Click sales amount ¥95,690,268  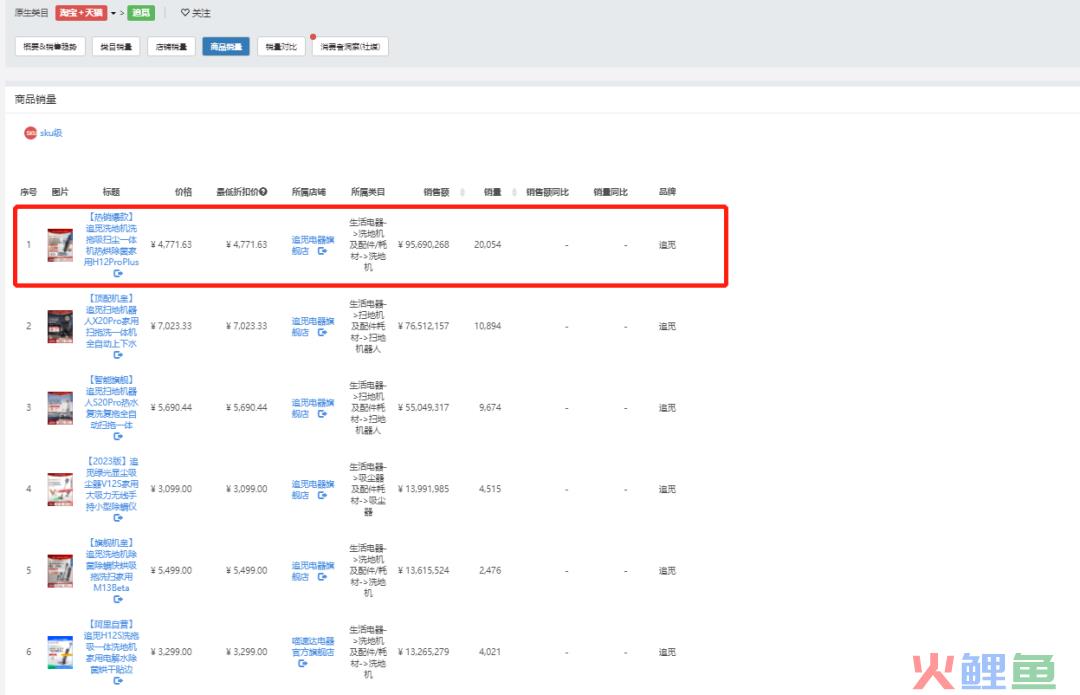424,245
